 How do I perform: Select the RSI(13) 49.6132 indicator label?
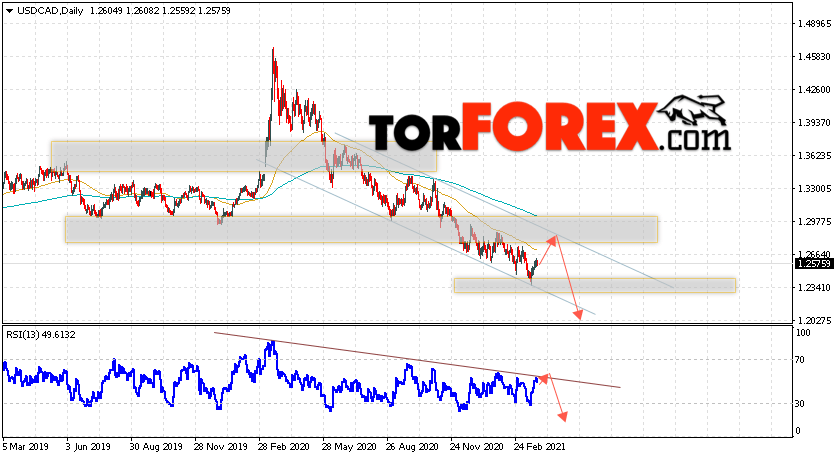41,335
